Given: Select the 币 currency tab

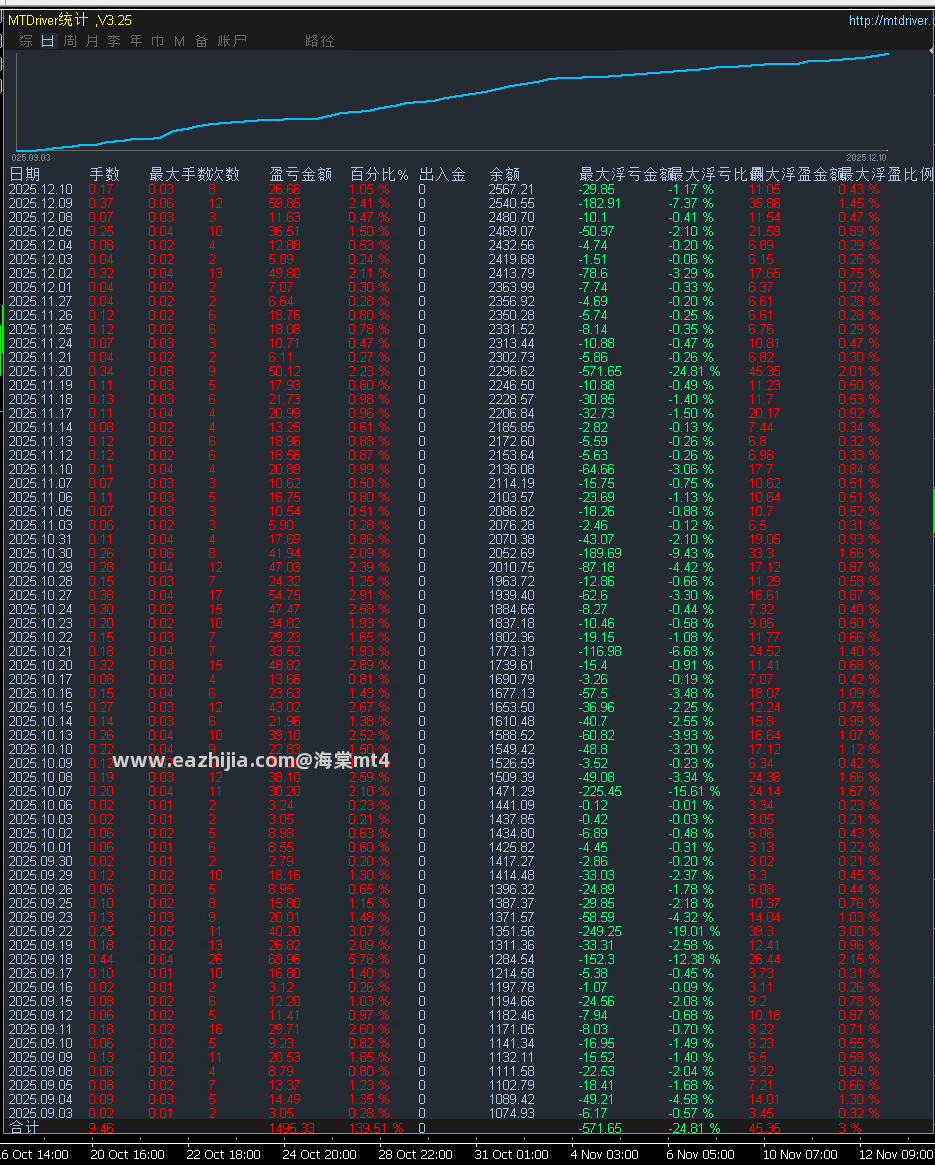Looking at the screenshot, I should (x=158, y=41).
